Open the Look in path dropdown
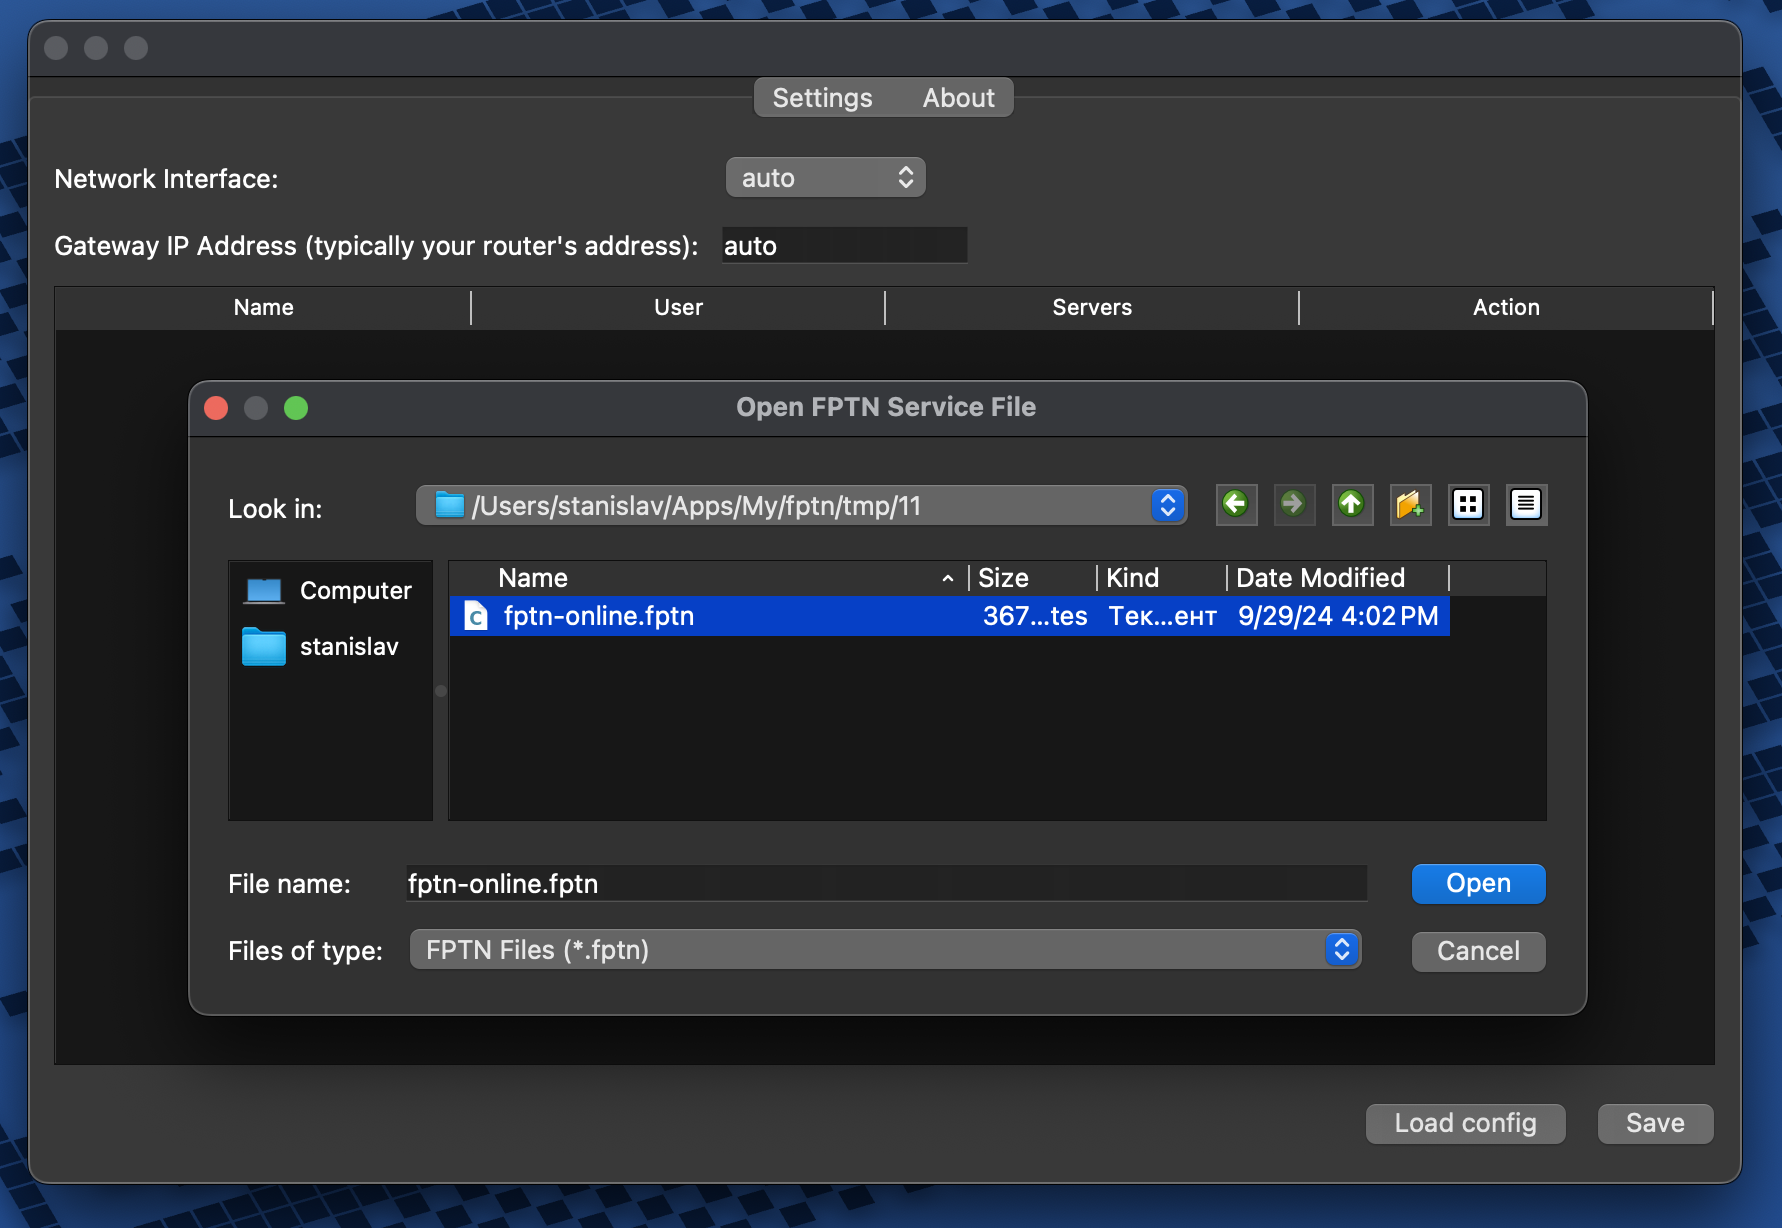This screenshot has height=1228, width=1782. pos(801,505)
